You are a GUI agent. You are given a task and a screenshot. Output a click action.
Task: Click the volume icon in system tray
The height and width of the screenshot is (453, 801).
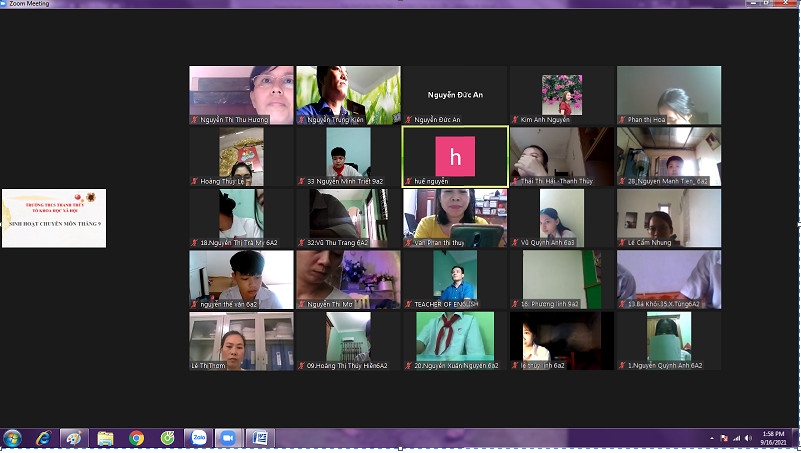[748, 438]
